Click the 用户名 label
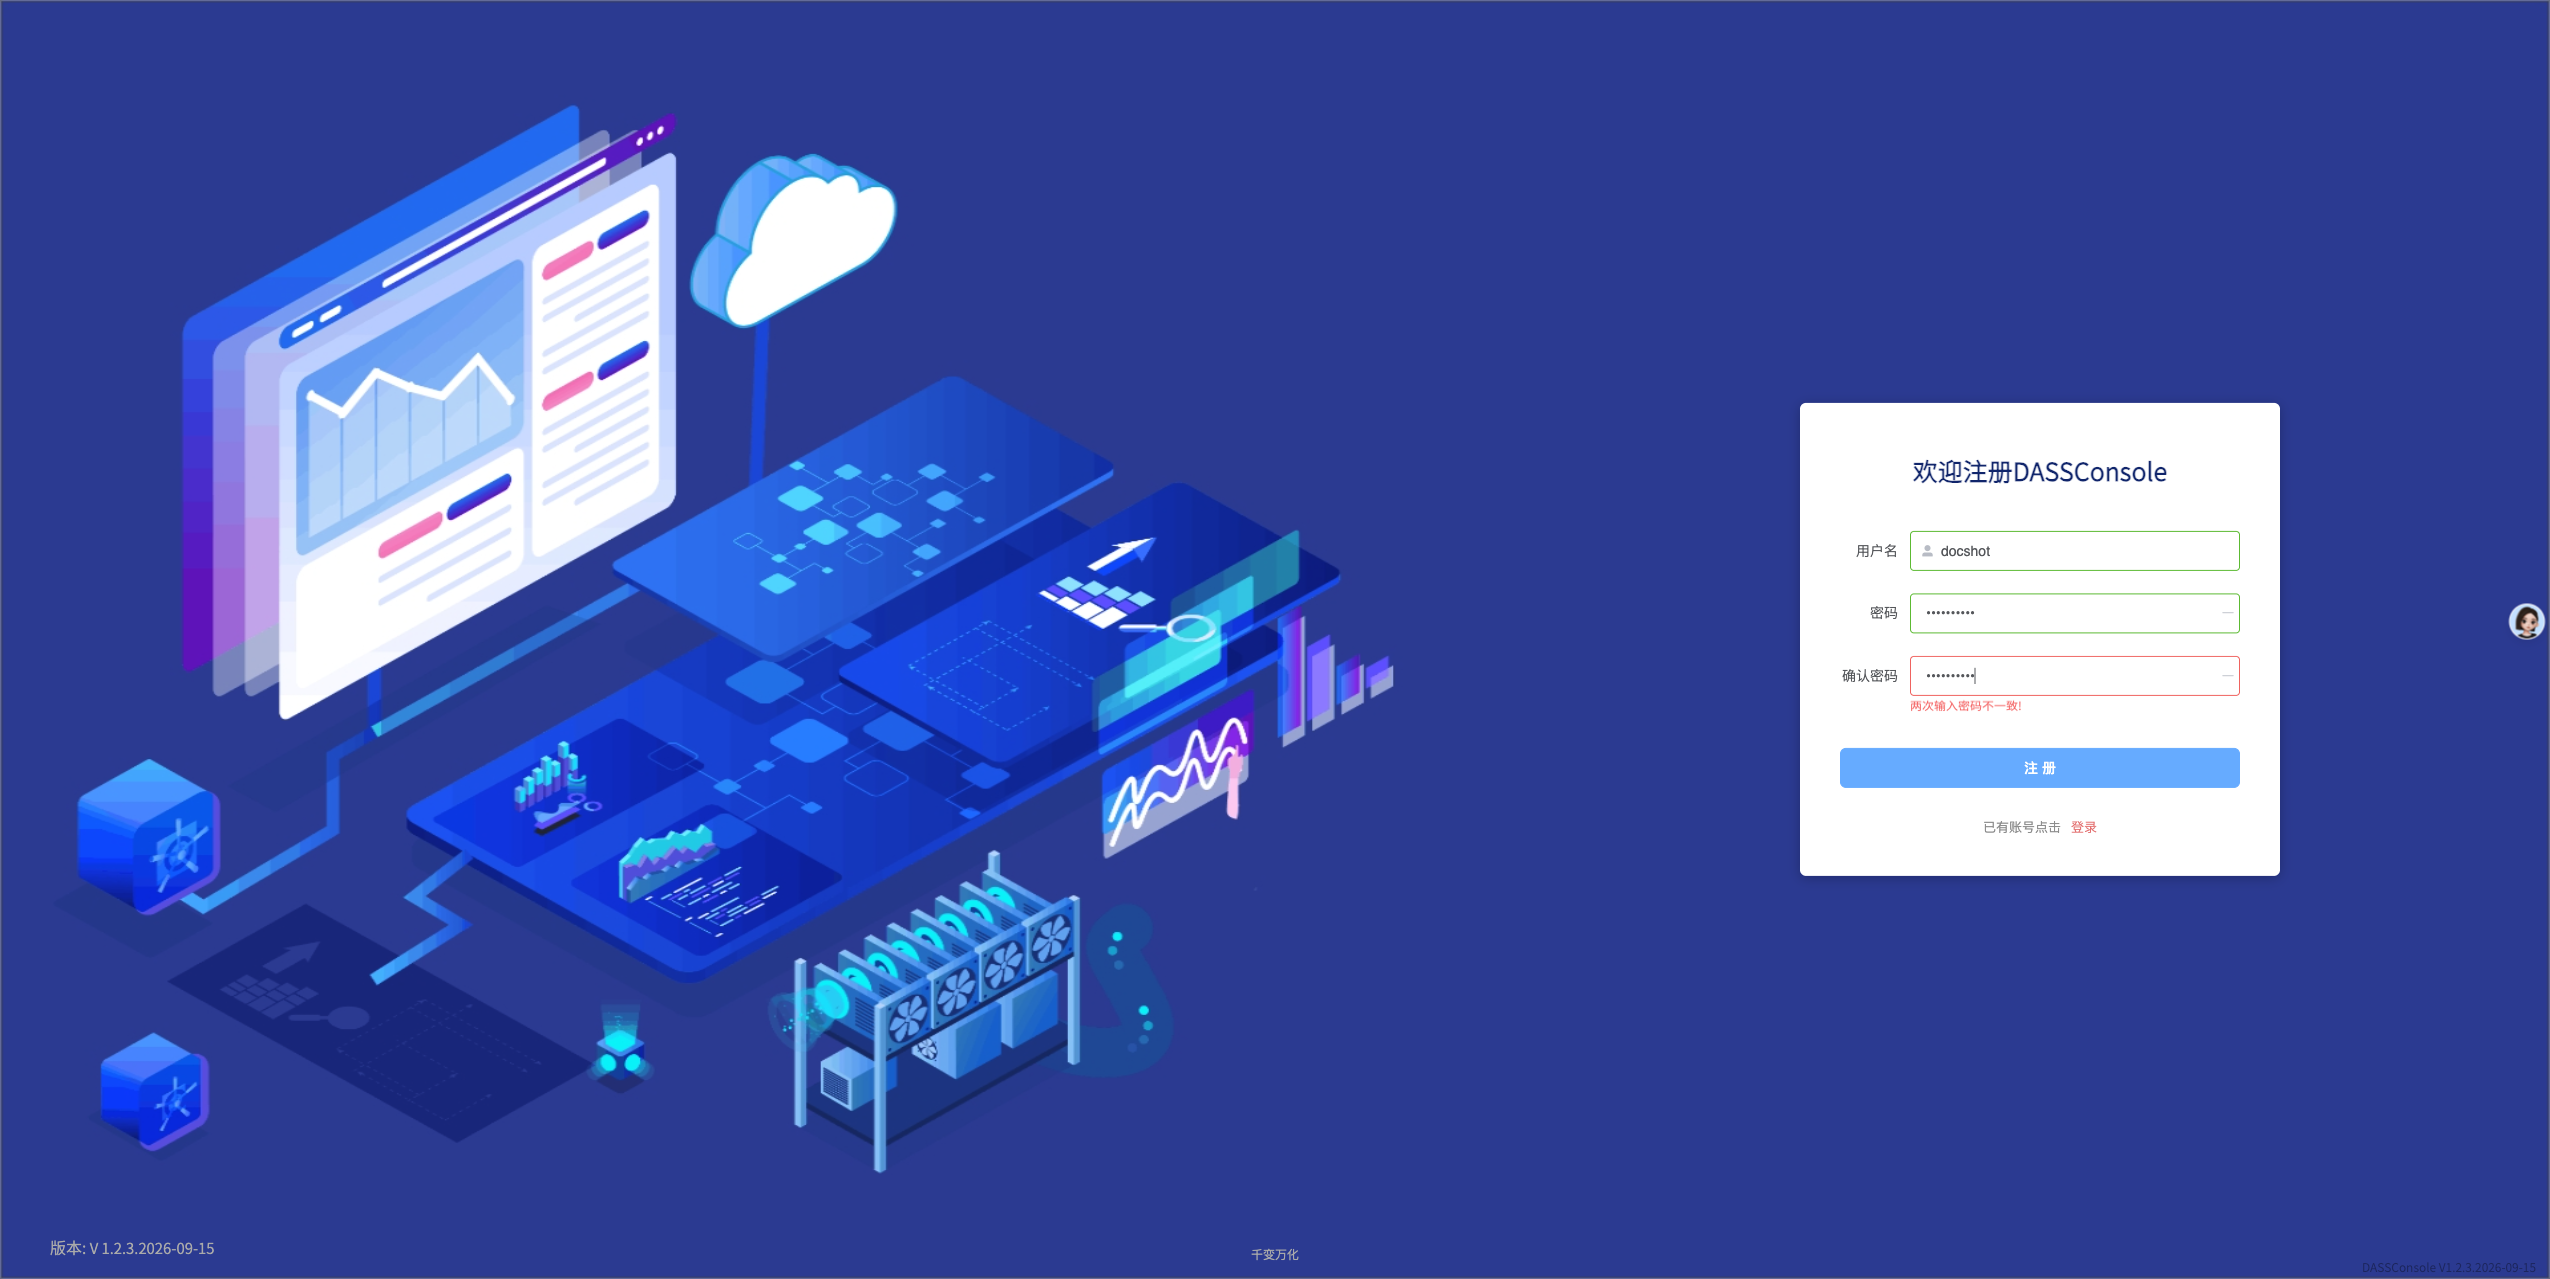 1876,551
